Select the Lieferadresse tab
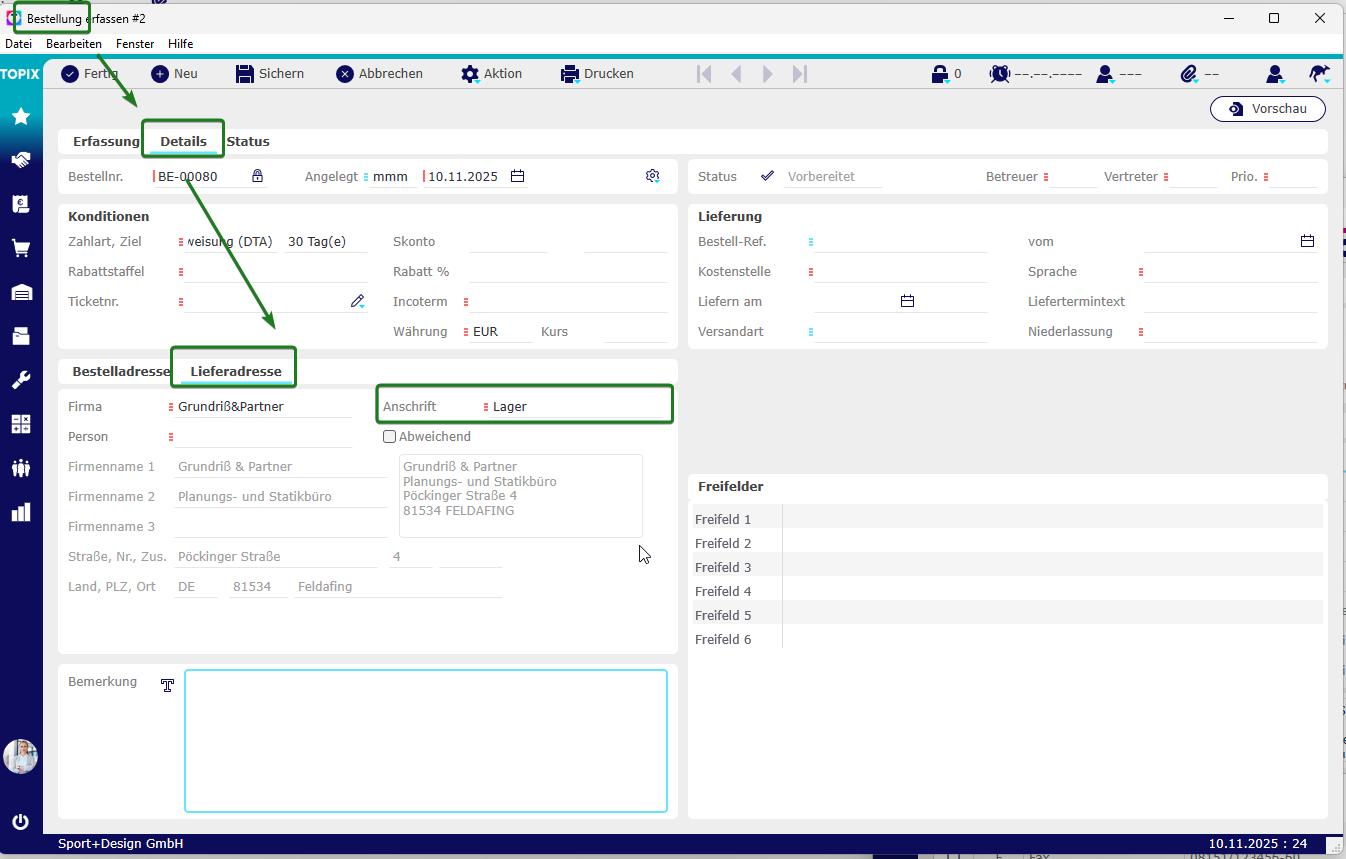 (x=236, y=372)
